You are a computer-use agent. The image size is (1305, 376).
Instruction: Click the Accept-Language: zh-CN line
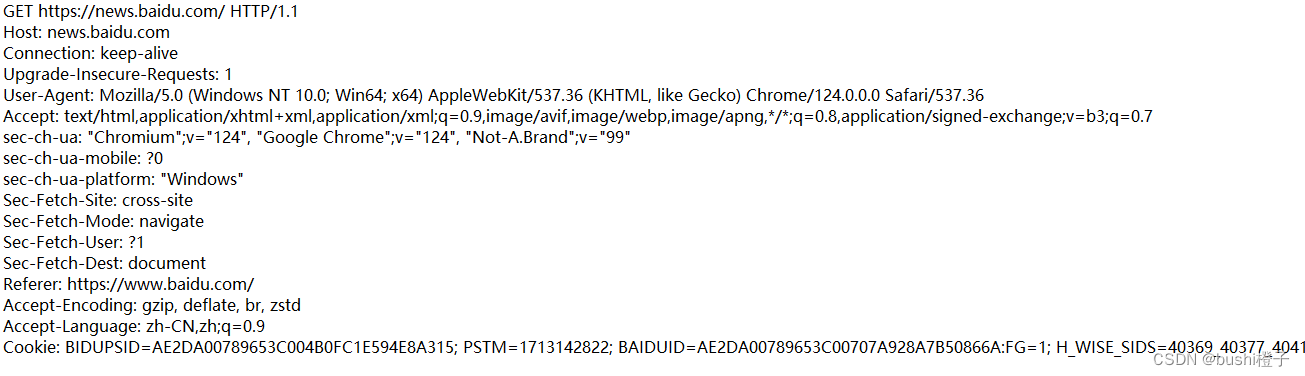(133, 326)
